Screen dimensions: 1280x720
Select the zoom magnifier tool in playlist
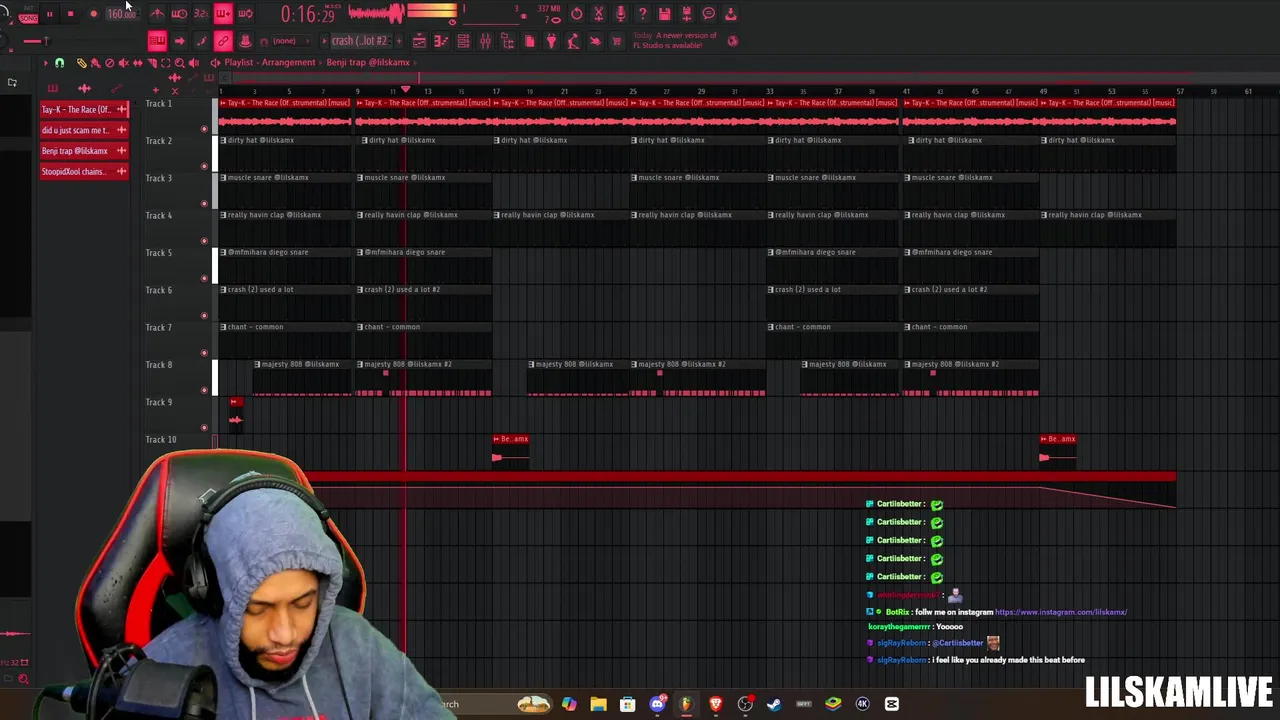[180, 63]
